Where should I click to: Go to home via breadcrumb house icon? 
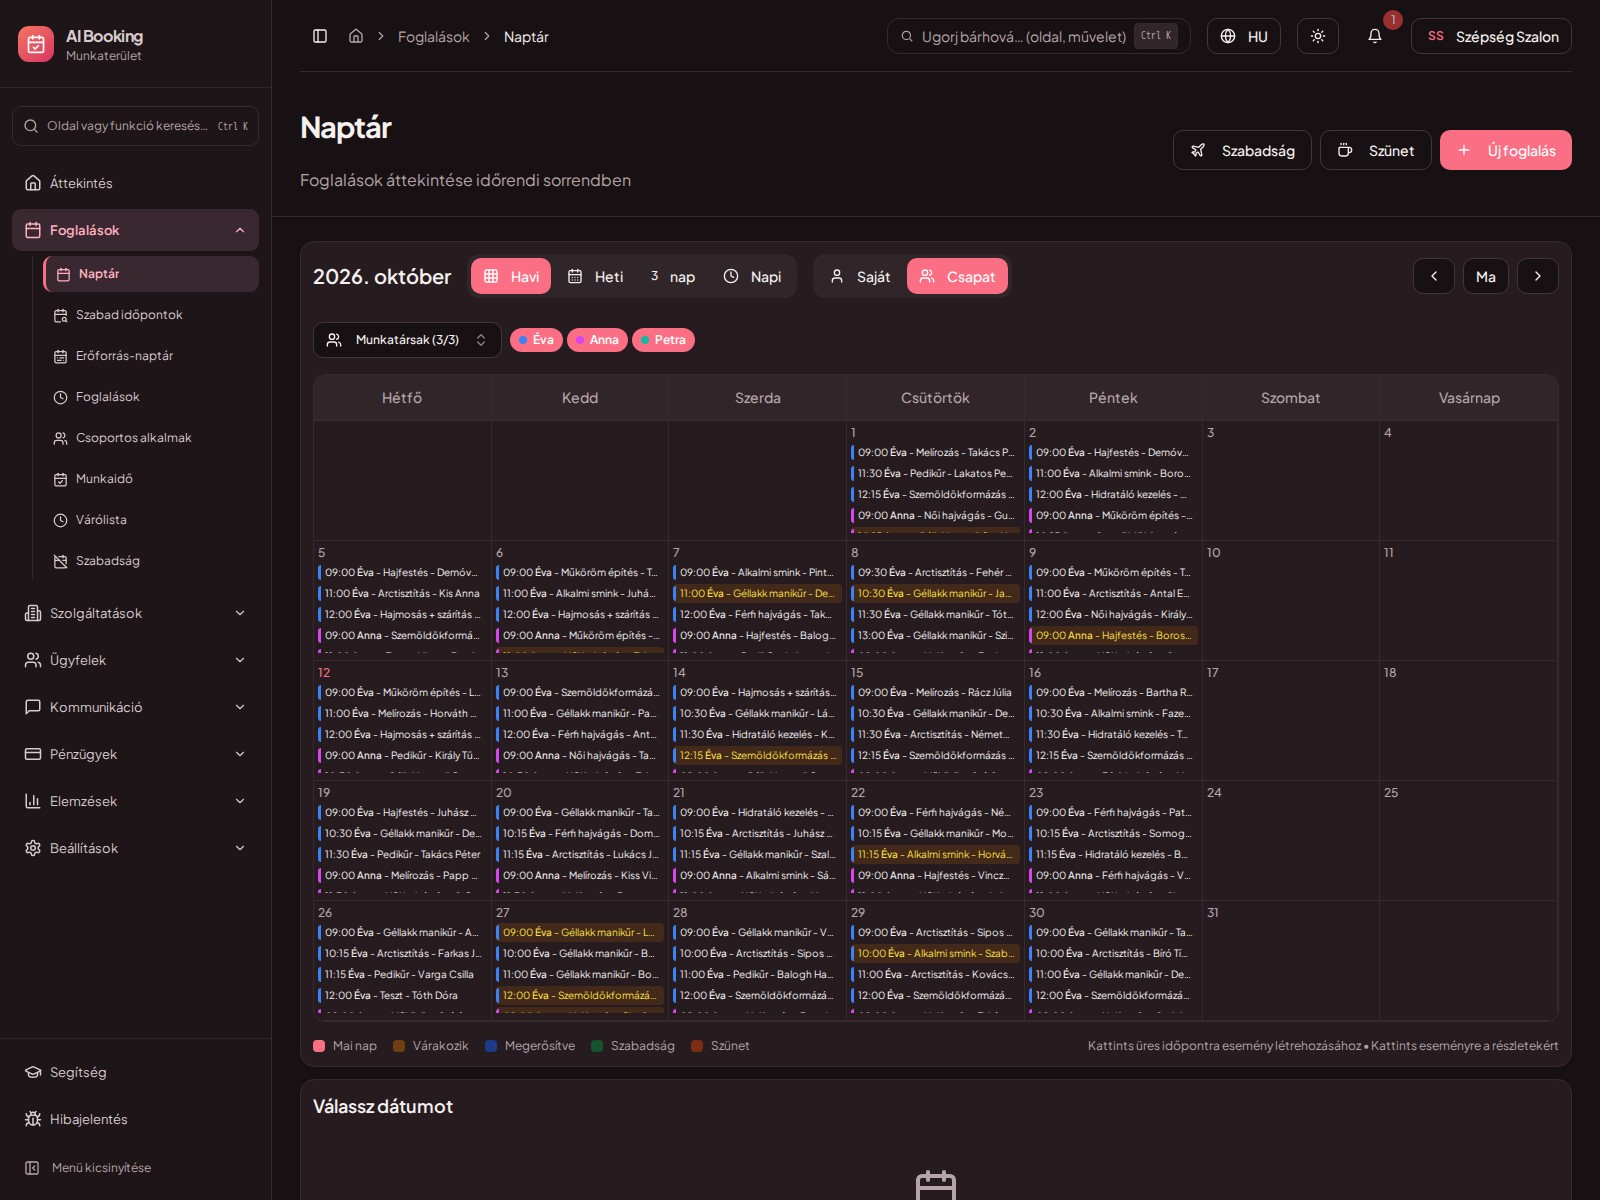click(x=355, y=36)
